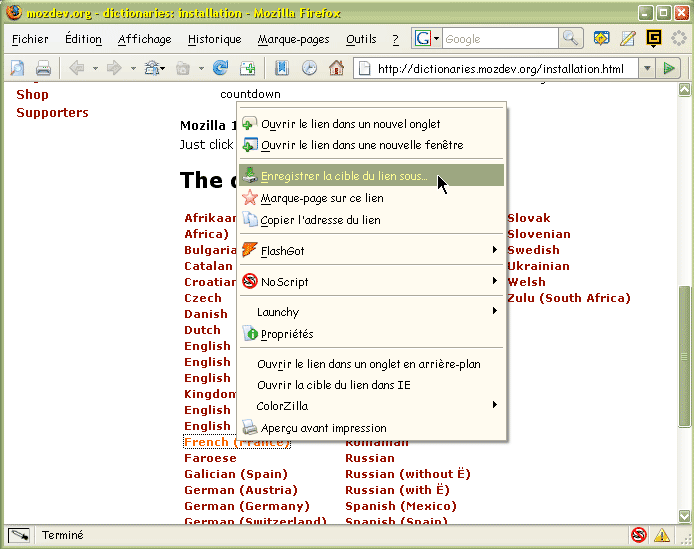694x549 pixels.
Task: Open the Faroese dictionary link
Action: (210, 458)
